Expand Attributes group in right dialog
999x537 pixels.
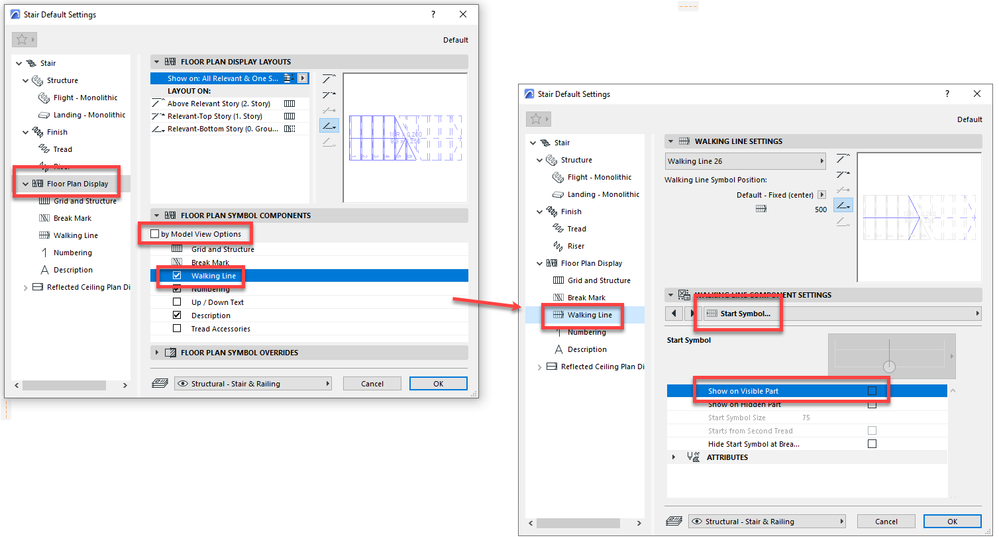673,457
